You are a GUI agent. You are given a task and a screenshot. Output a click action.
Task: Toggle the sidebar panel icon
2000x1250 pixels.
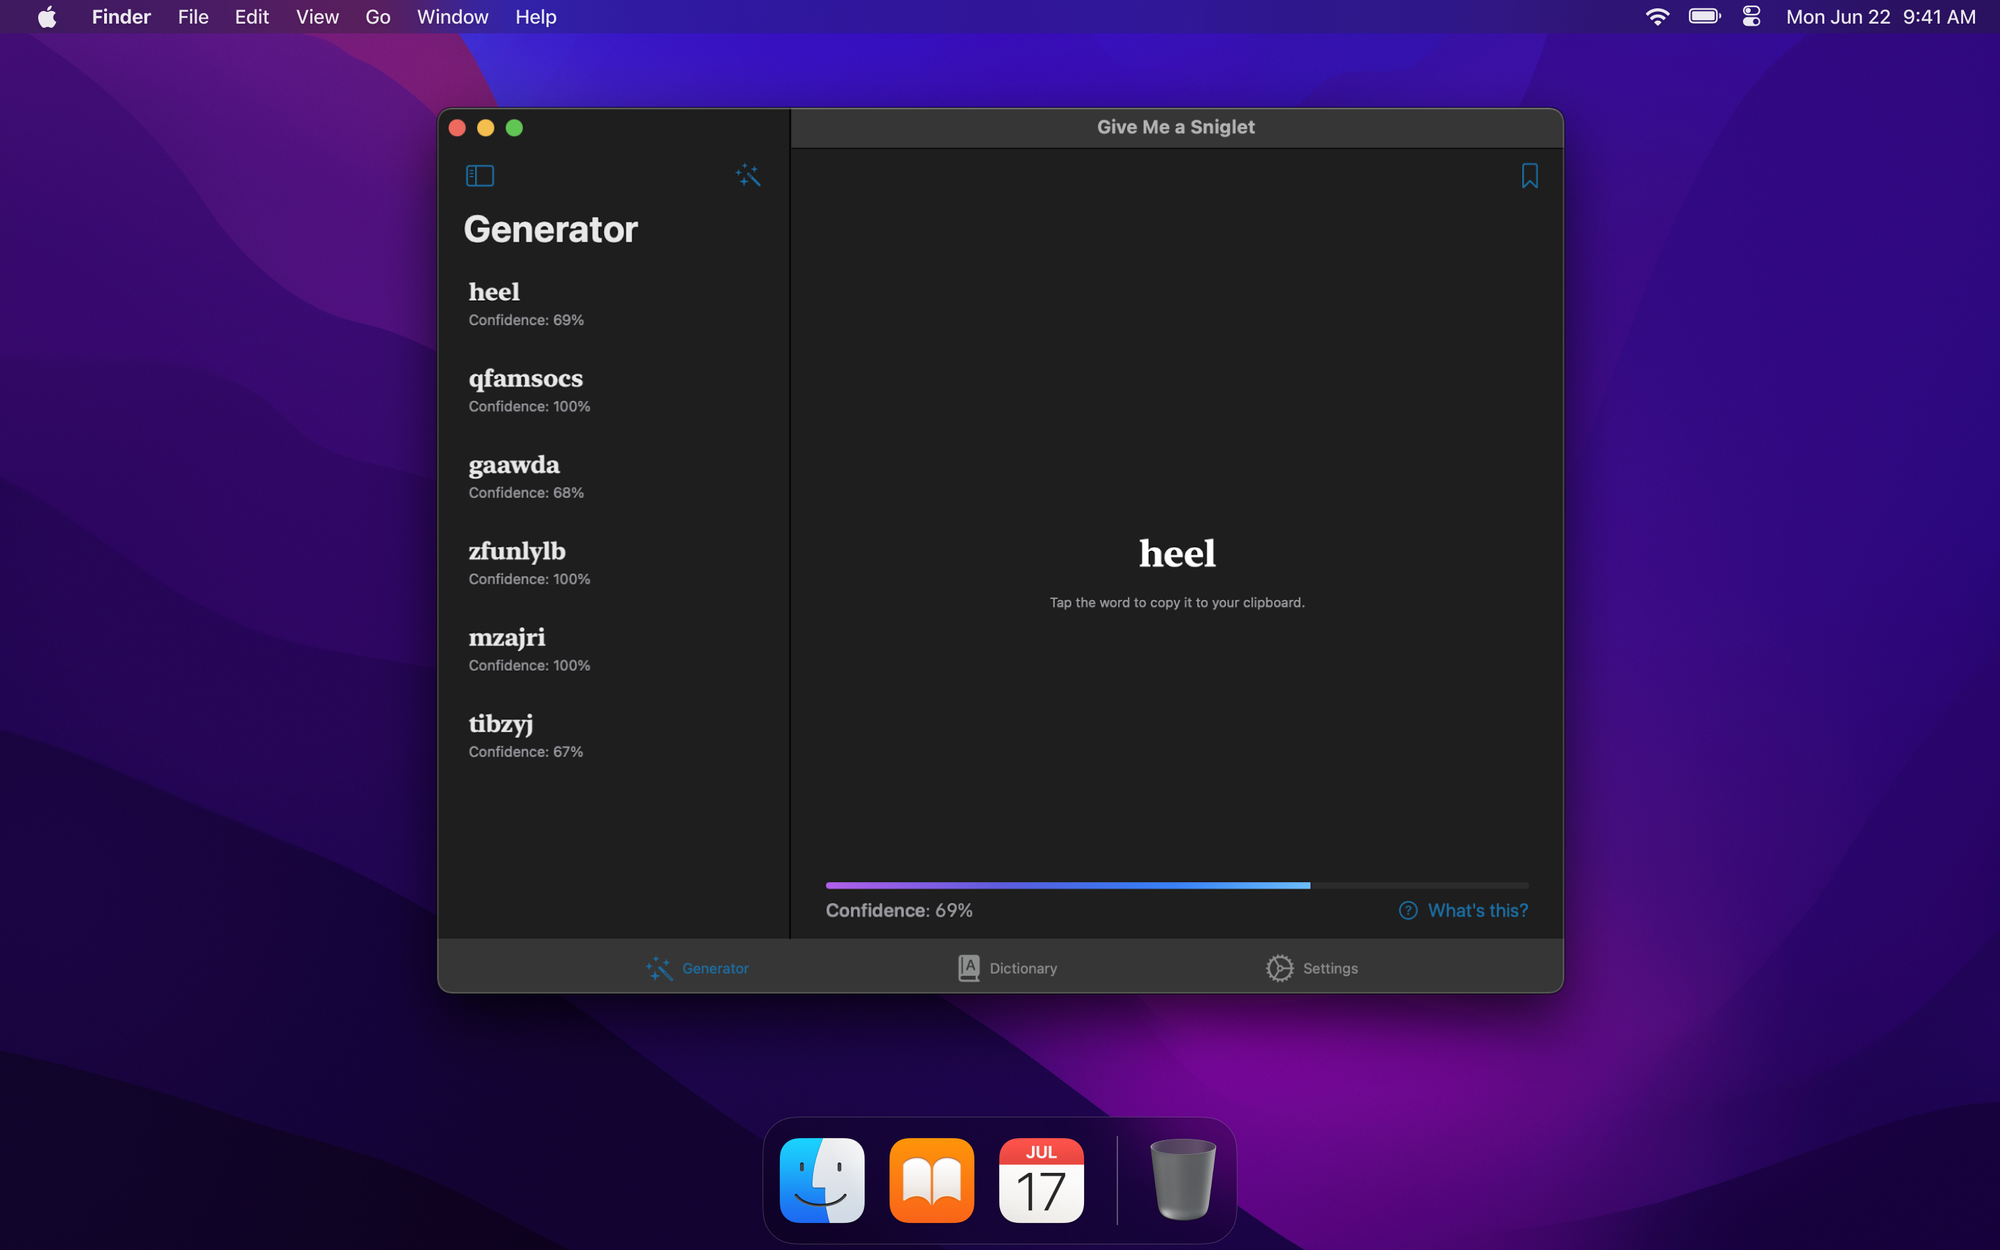480,176
